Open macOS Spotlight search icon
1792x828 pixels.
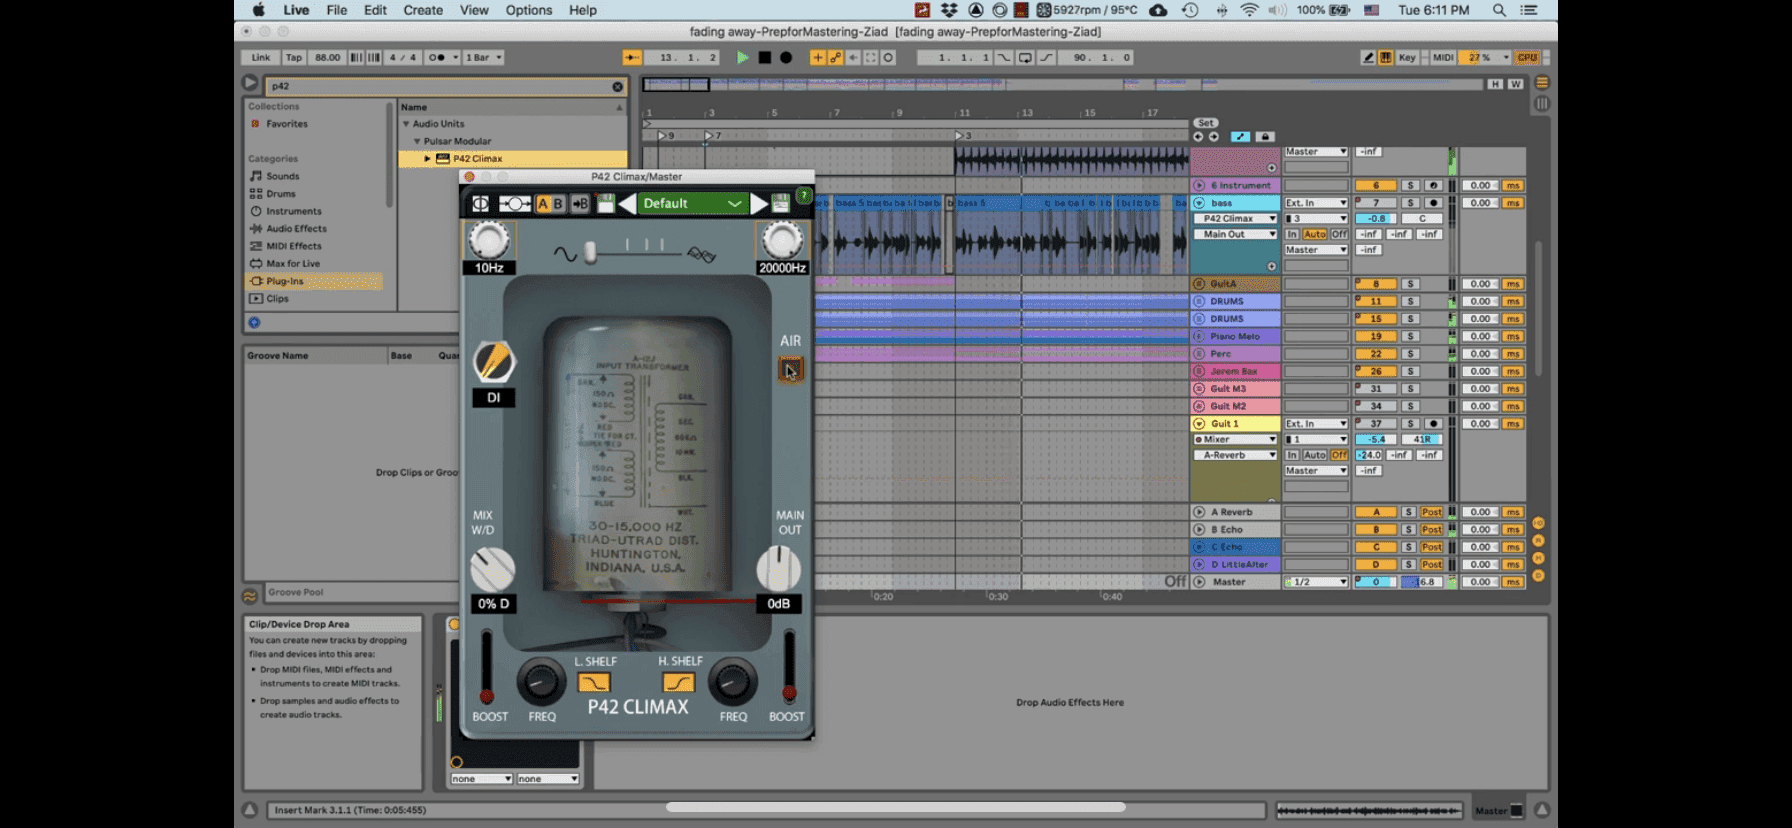(1499, 10)
